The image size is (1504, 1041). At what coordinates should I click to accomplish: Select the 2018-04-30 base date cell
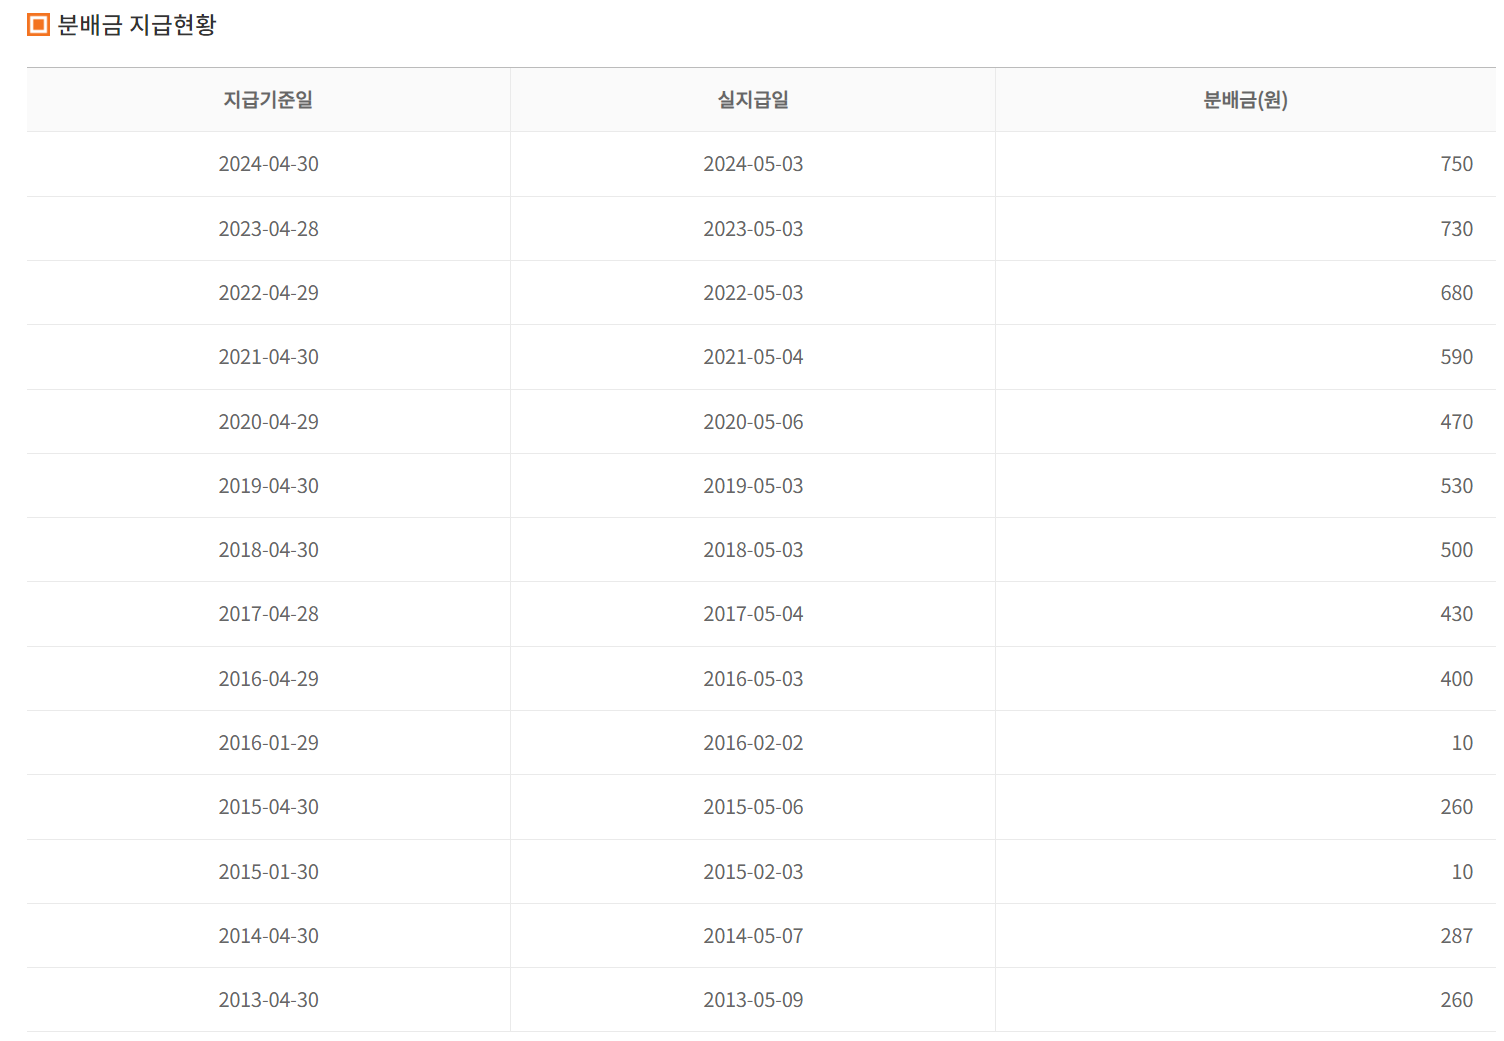[269, 550]
